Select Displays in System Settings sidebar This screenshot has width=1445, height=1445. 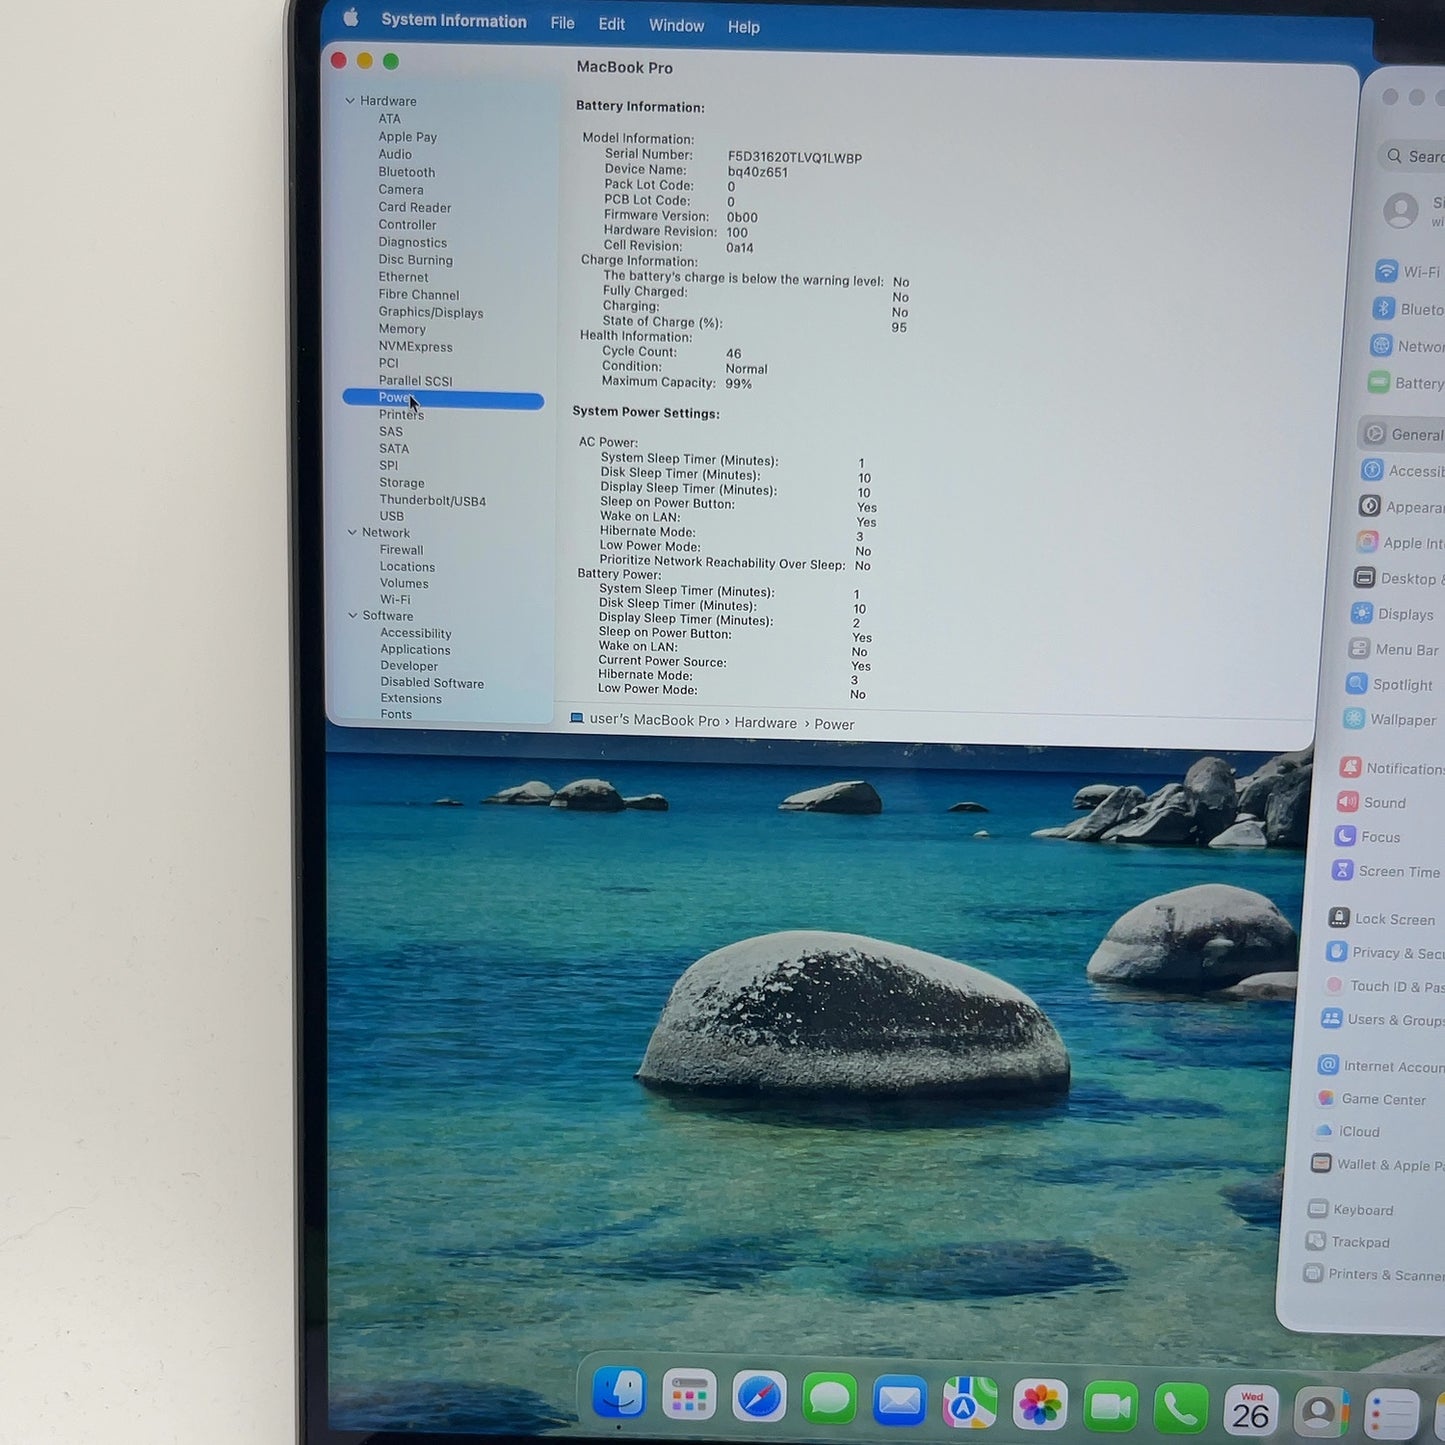pyautogui.click(x=1392, y=614)
